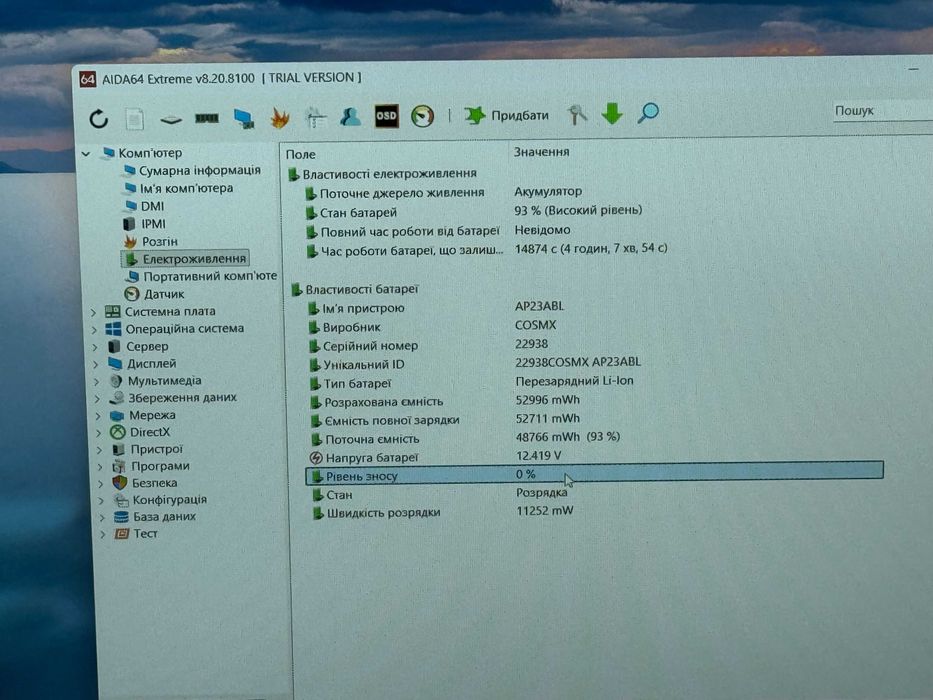The height and width of the screenshot is (700, 933).
Task: Expand the Дисплей node
Action: click(x=95, y=364)
